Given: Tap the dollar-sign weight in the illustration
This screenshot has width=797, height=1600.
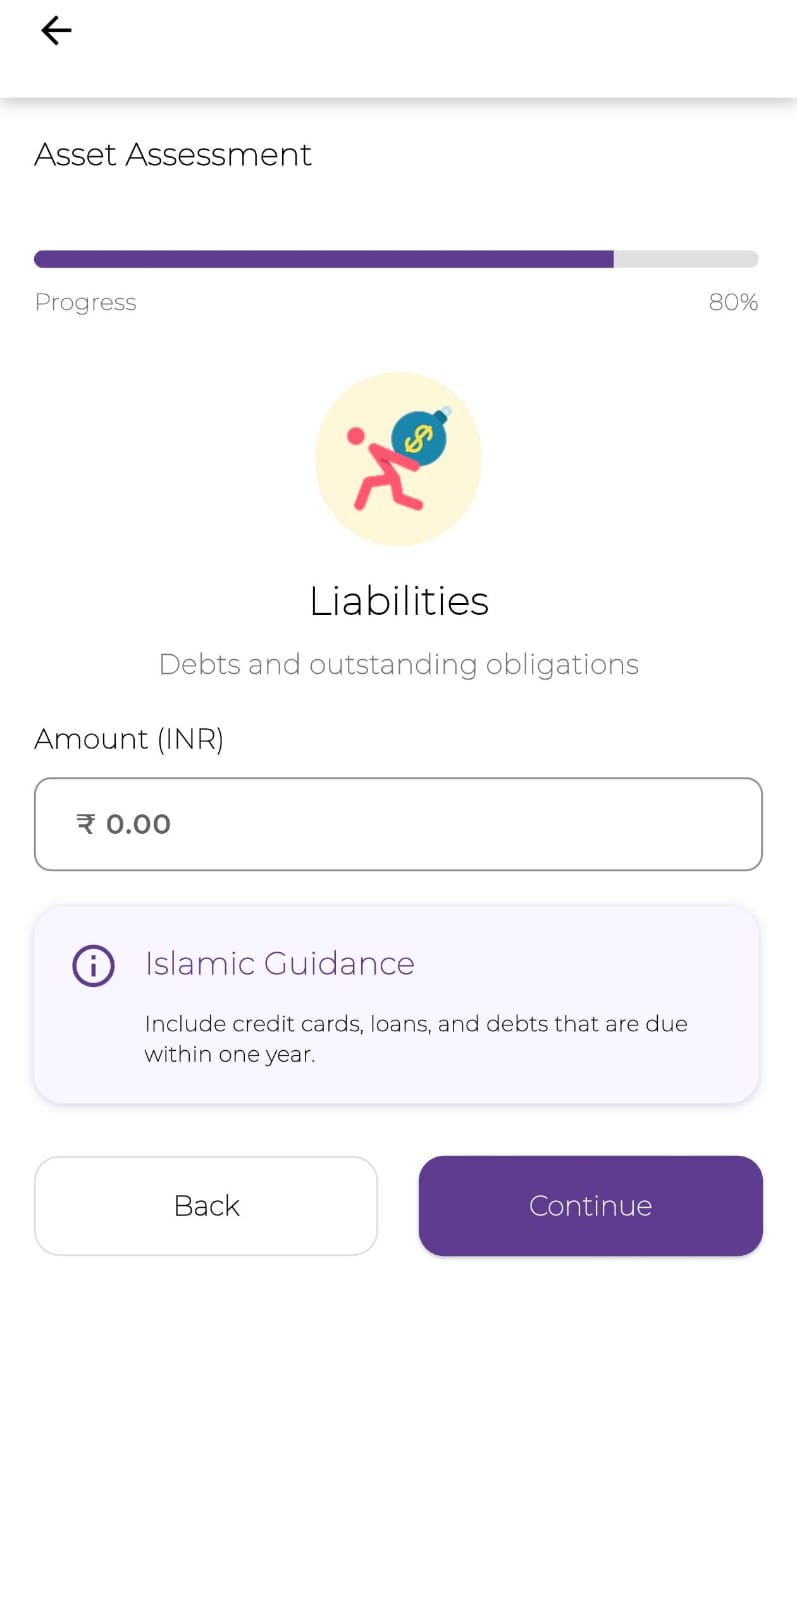Looking at the screenshot, I should tap(419, 437).
